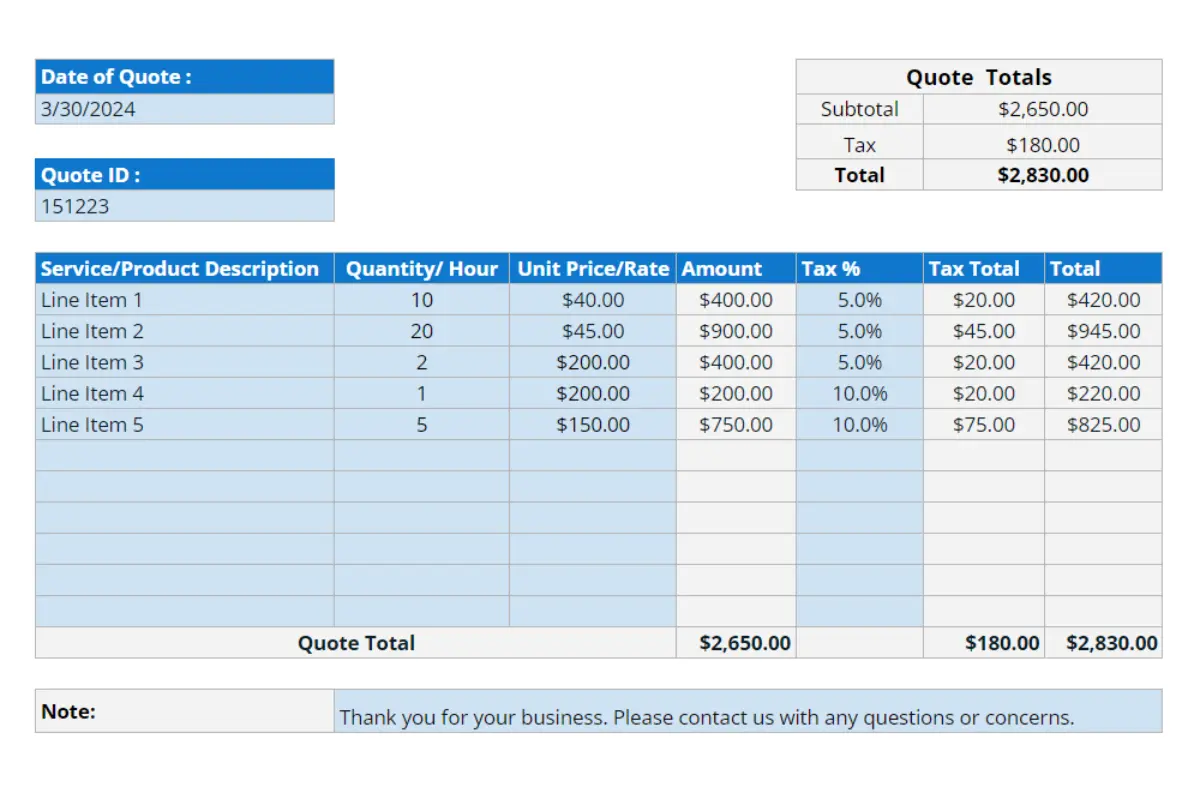
Task: Select the Quote Totals title cell
Action: point(978,77)
